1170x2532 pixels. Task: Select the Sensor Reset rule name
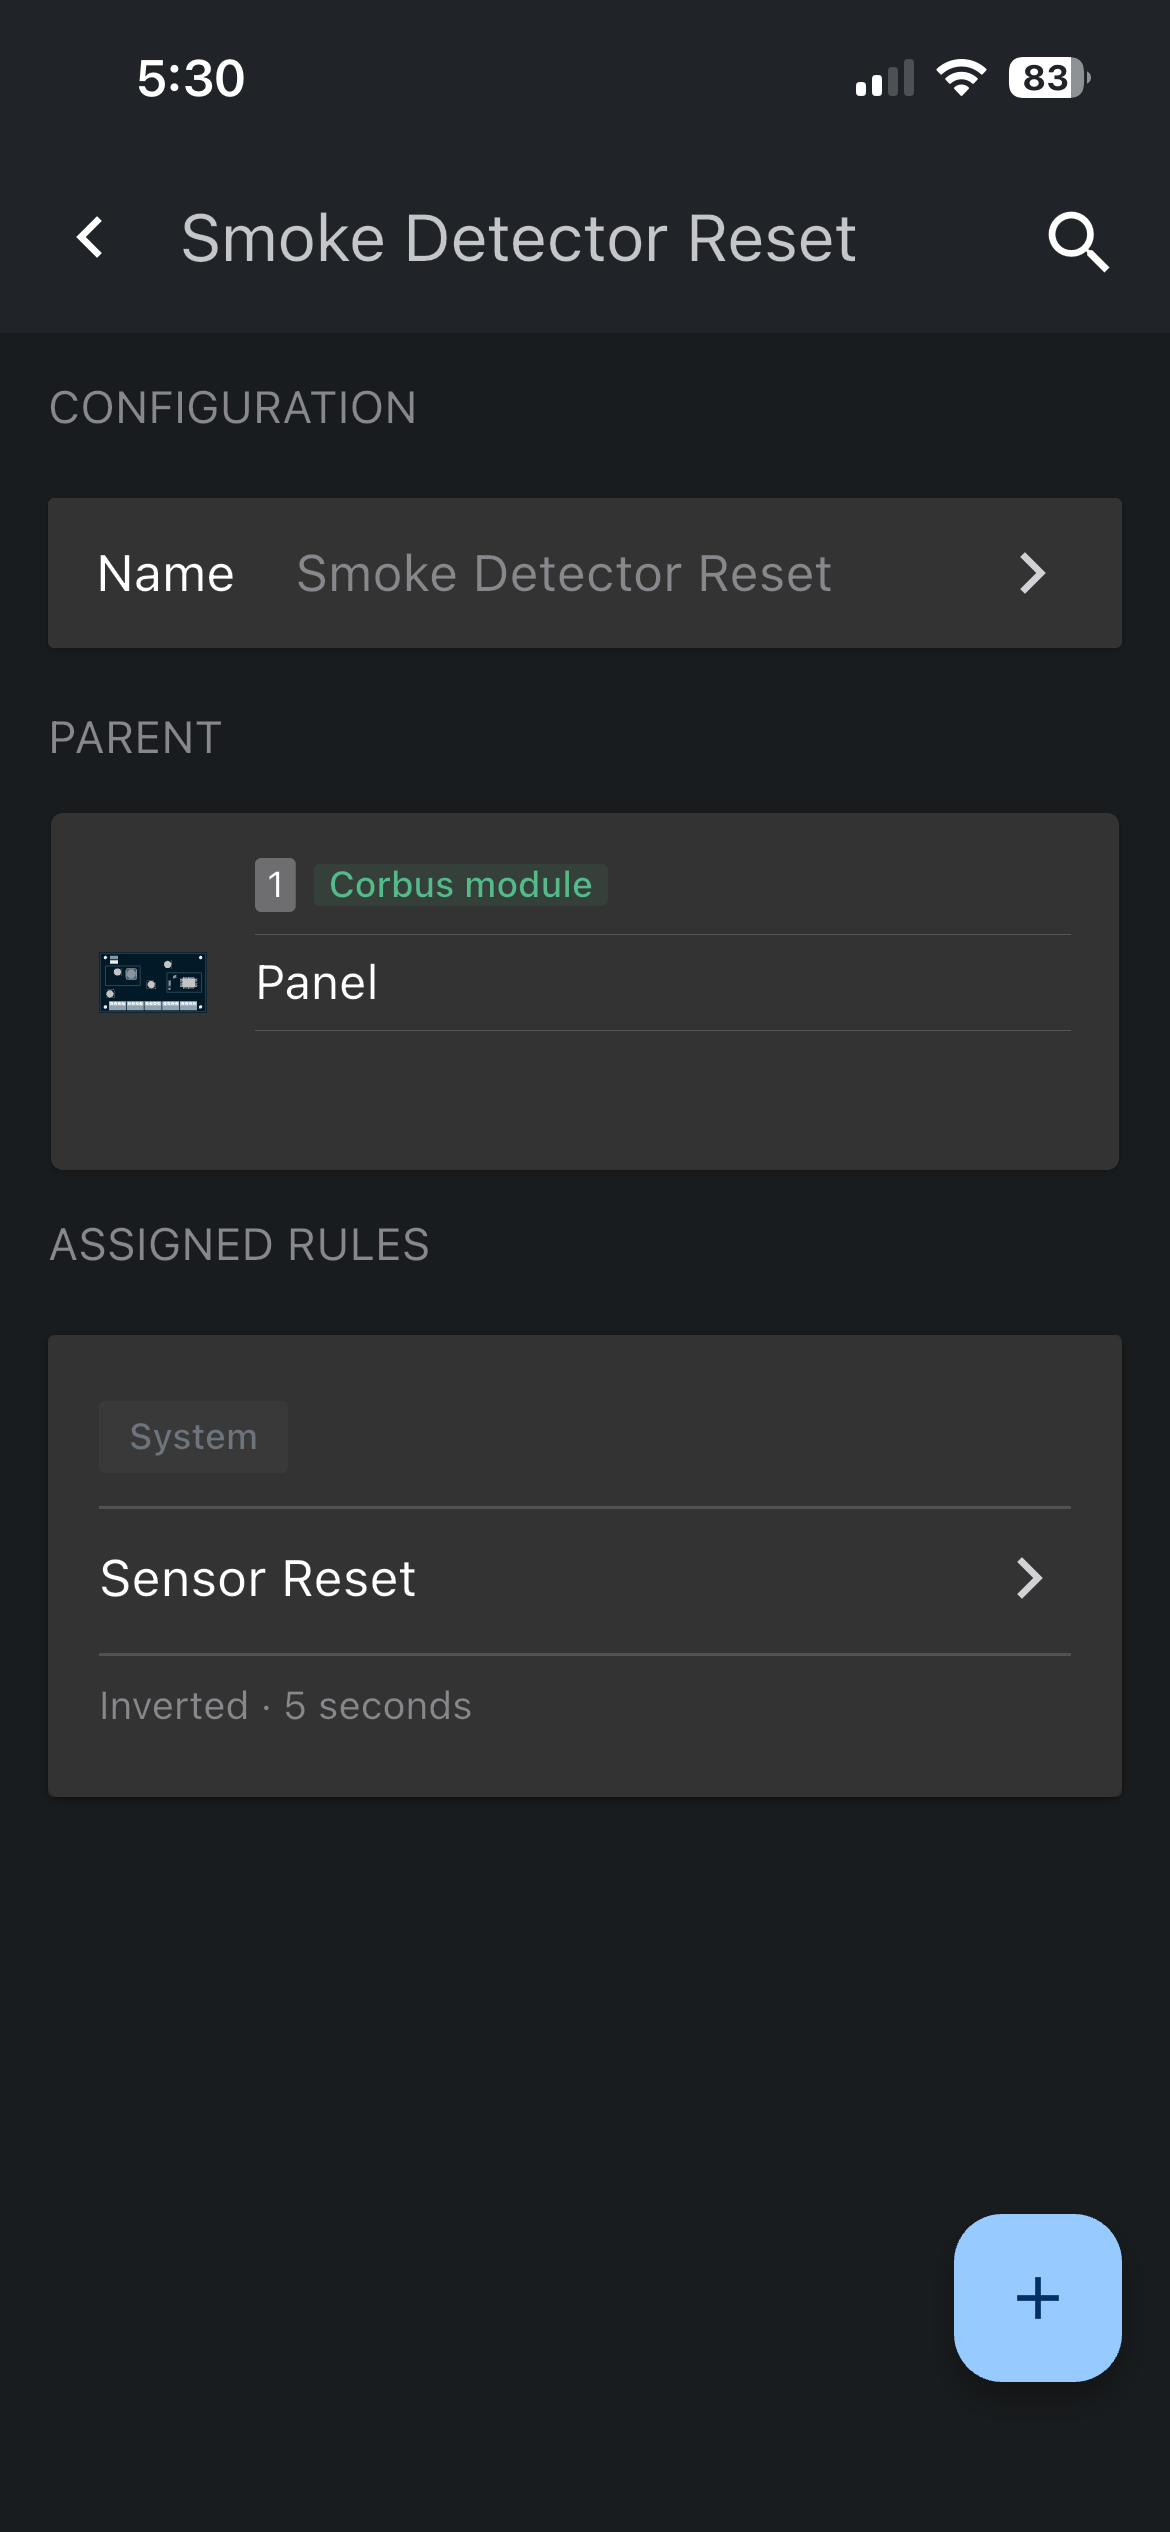pyautogui.click(x=258, y=1579)
